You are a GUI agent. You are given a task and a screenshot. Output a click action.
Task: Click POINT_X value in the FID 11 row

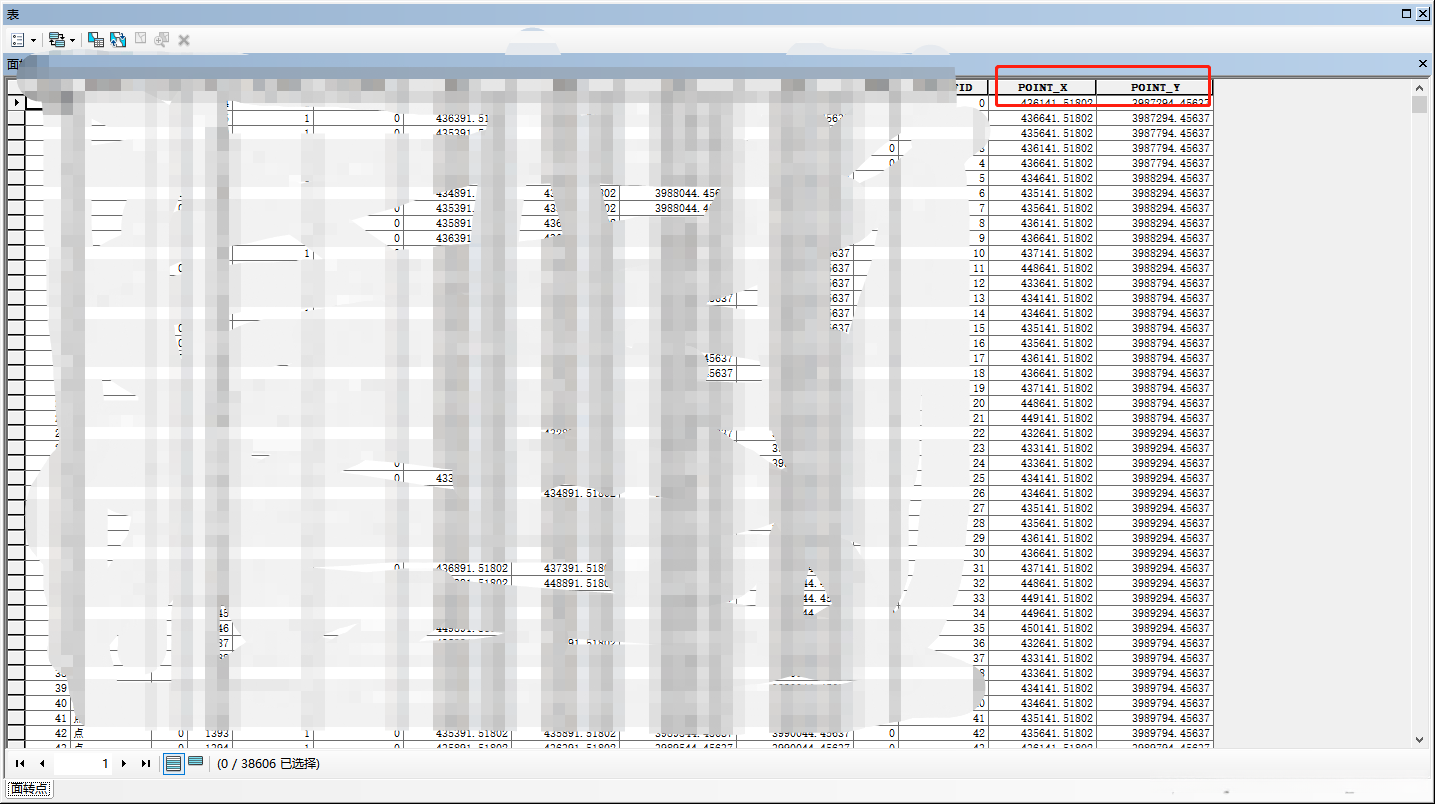coord(1042,268)
